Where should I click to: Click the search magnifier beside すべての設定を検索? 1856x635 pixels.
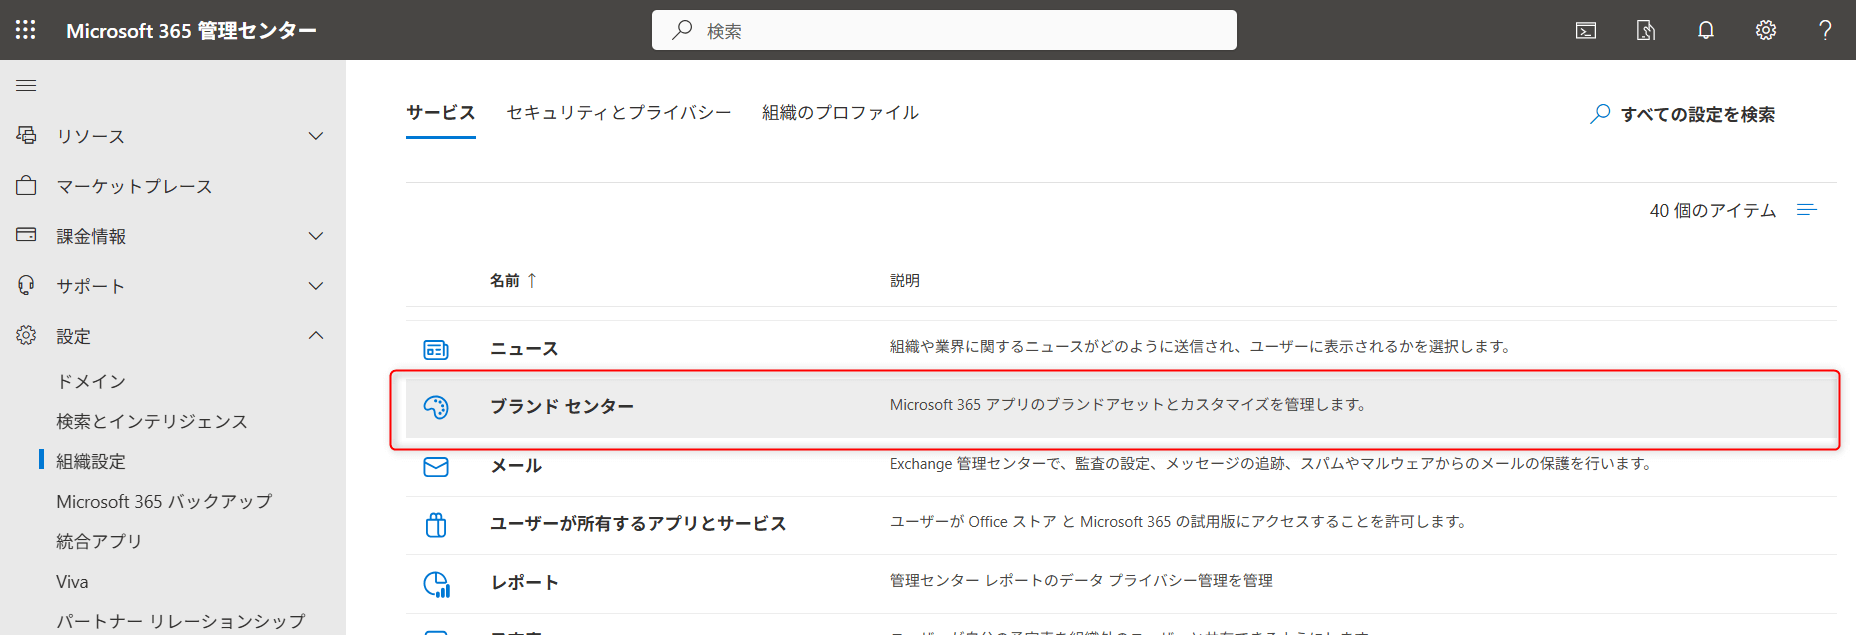point(1600,114)
